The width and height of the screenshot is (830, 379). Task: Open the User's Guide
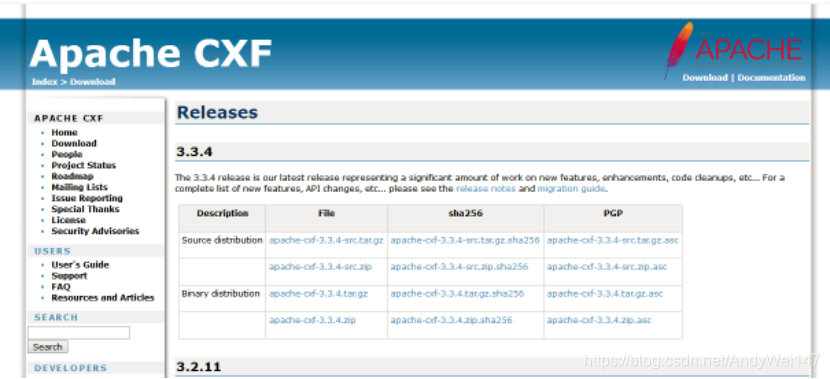[80, 265]
